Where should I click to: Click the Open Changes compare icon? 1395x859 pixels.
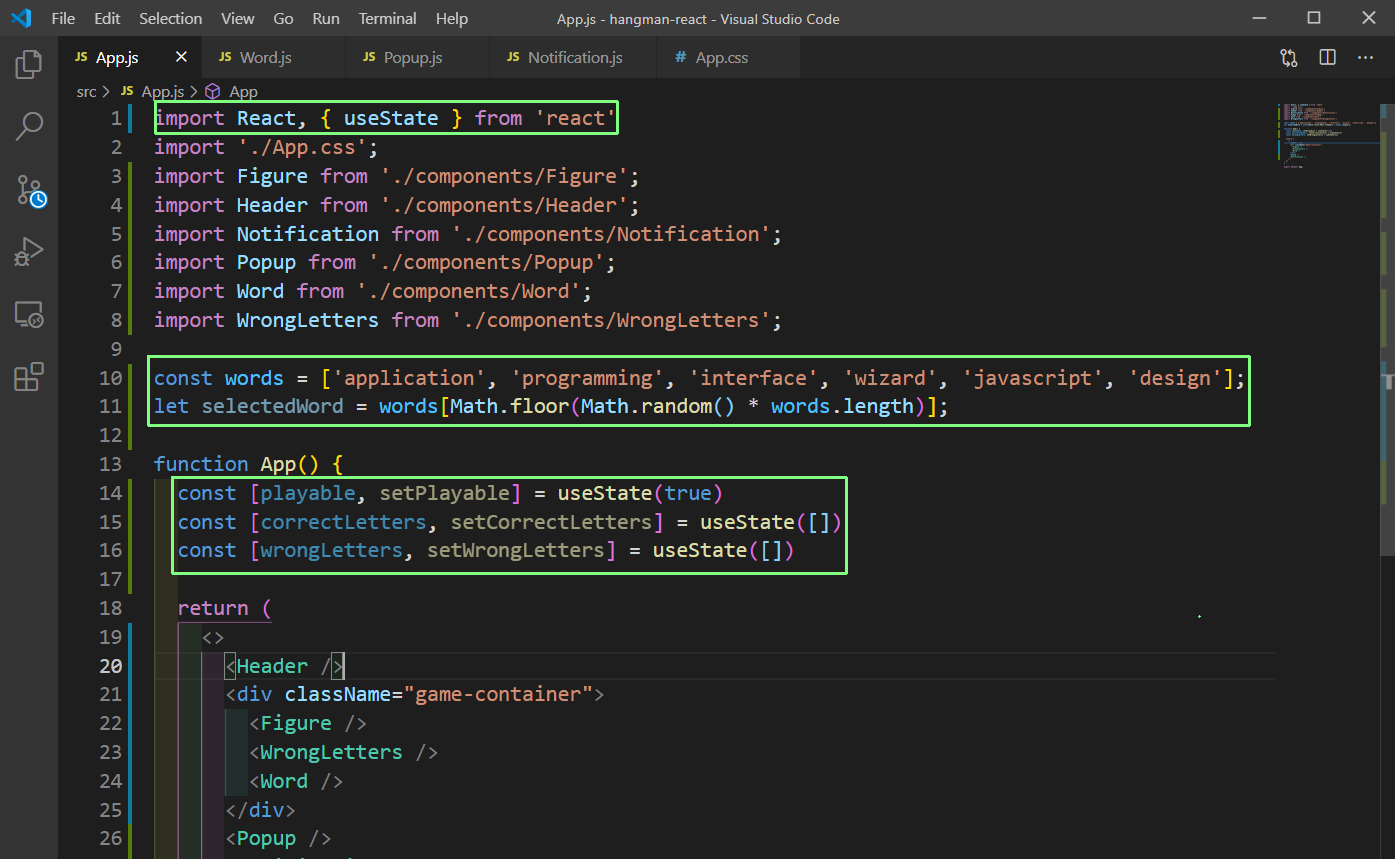[x=1289, y=58]
